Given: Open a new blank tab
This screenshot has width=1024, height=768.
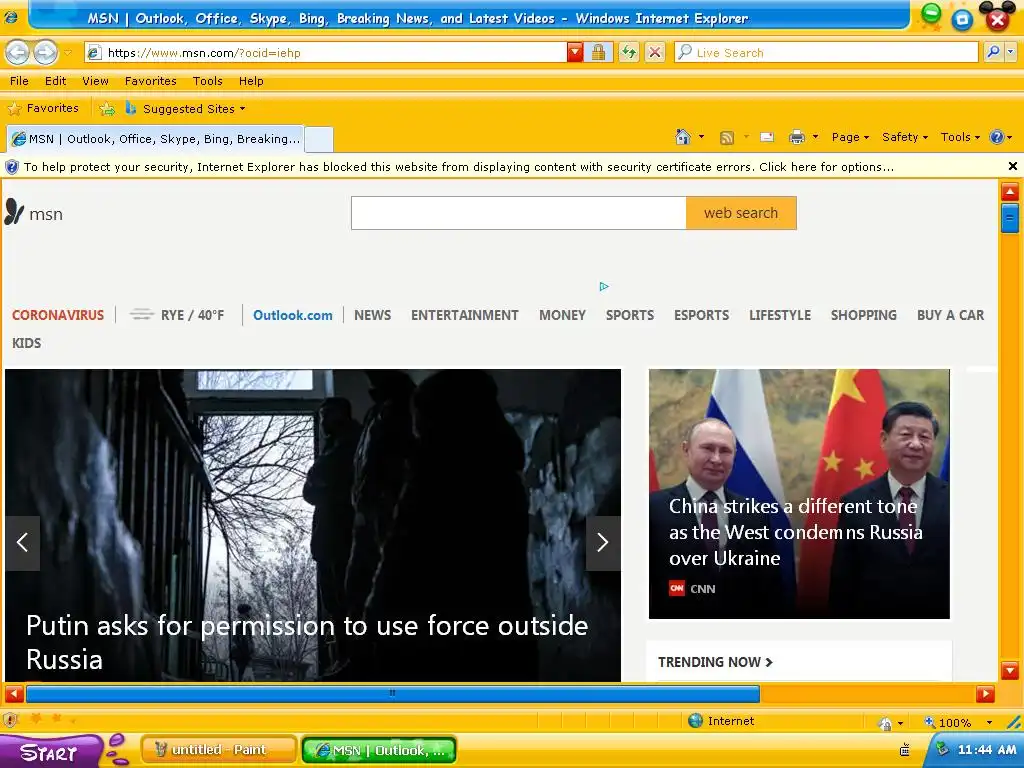Looking at the screenshot, I should 319,139.
